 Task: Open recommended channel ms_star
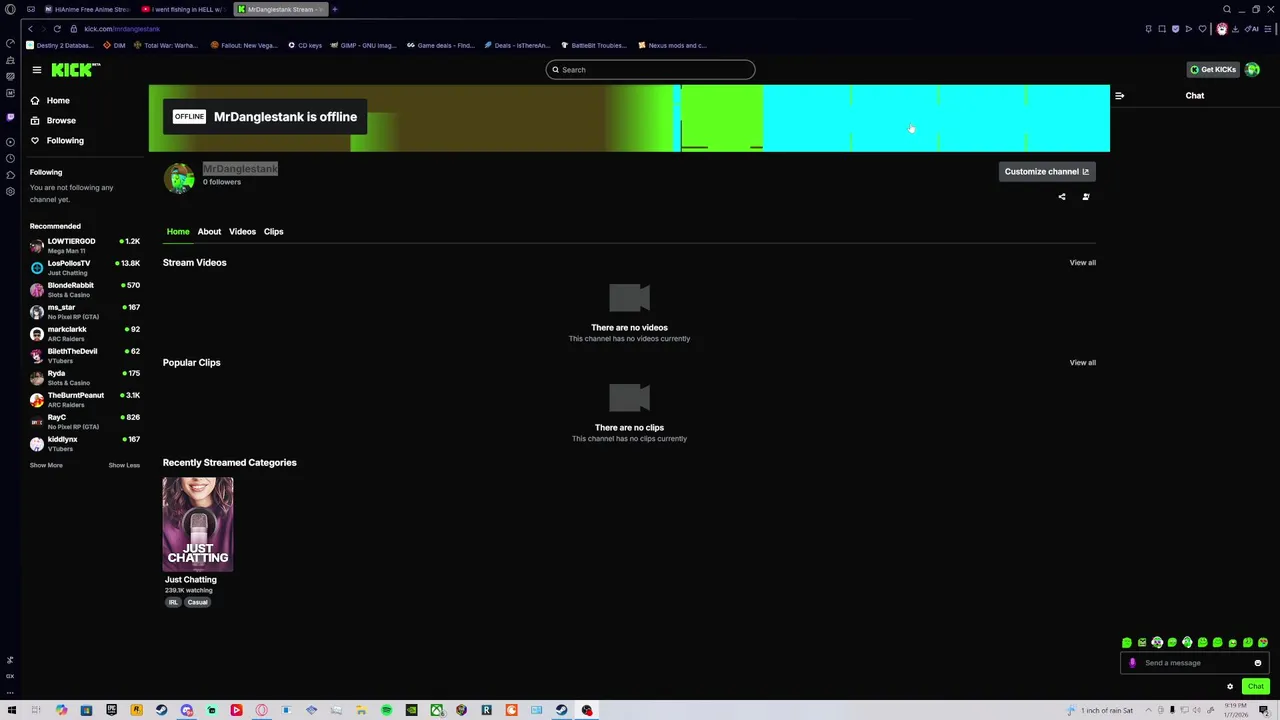[x=85, y=312]
